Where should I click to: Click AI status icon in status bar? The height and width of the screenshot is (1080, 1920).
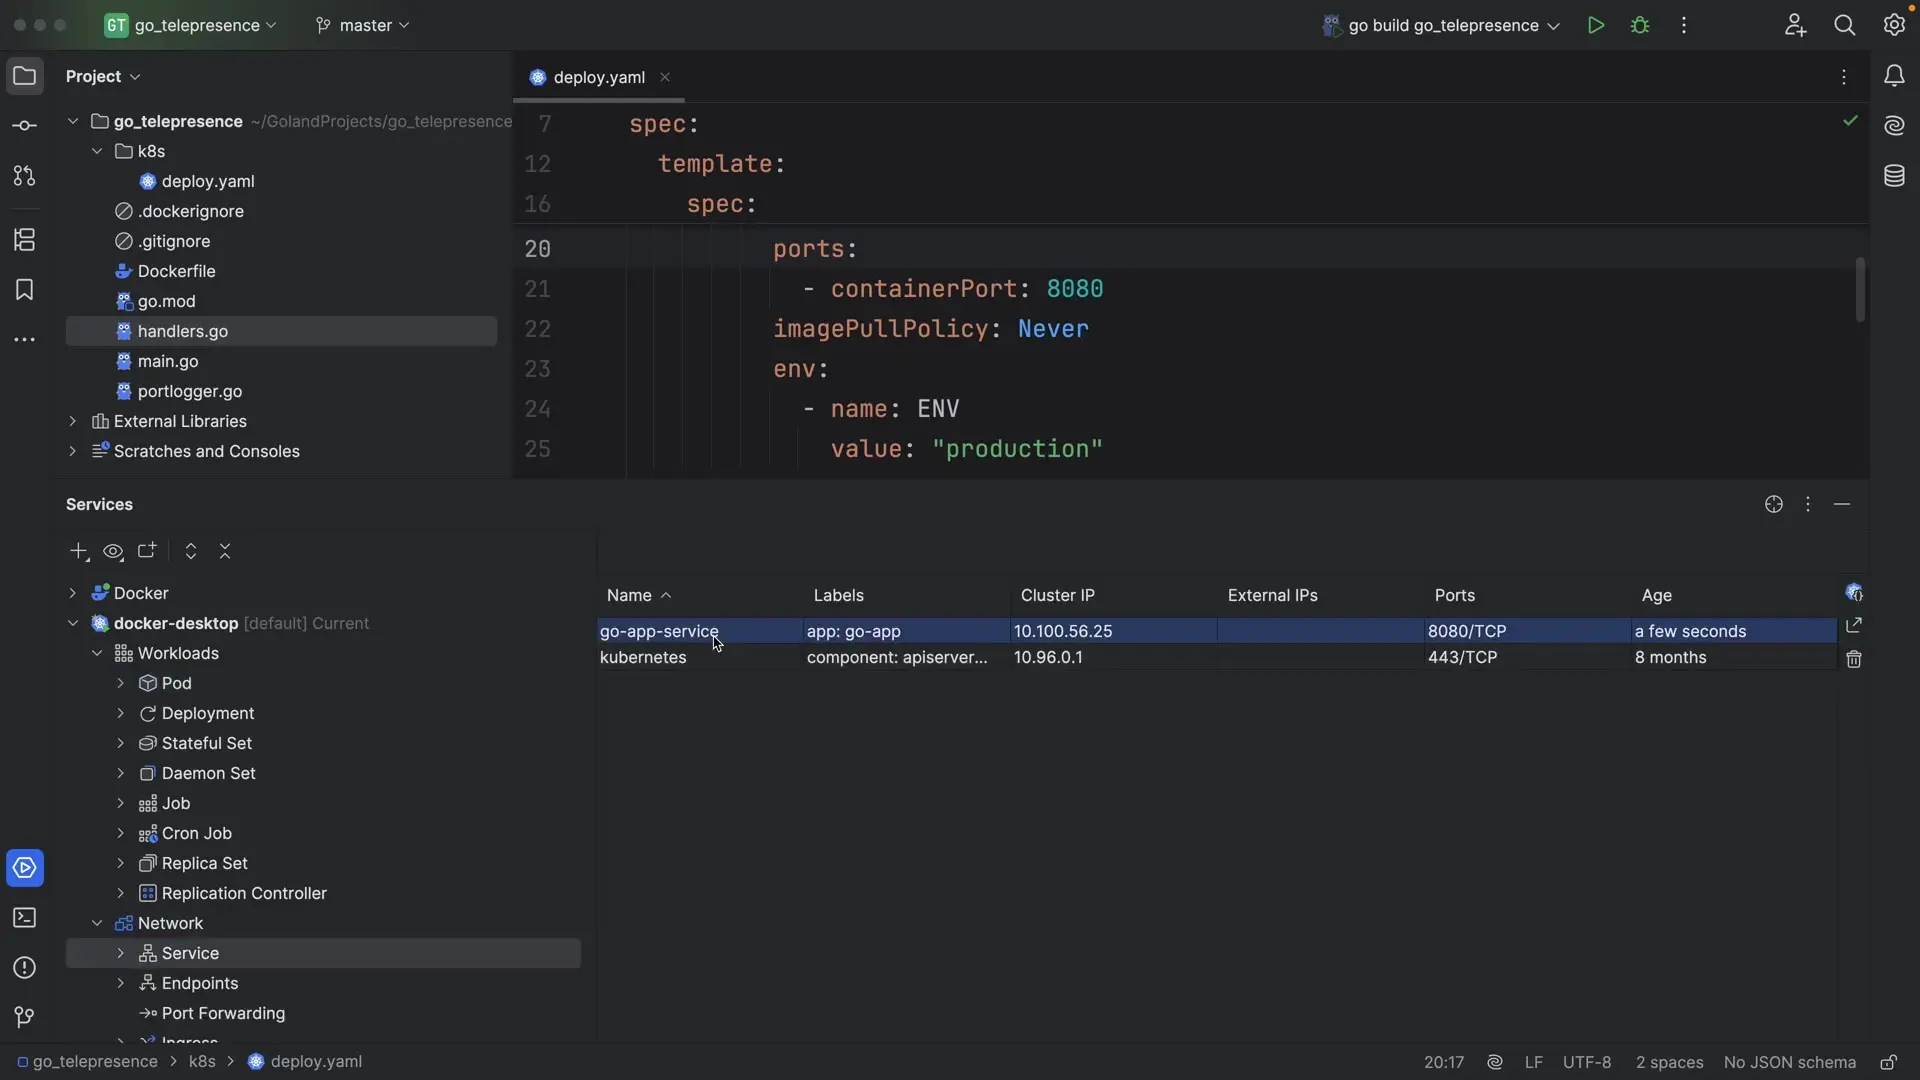pos(1495,1062)
